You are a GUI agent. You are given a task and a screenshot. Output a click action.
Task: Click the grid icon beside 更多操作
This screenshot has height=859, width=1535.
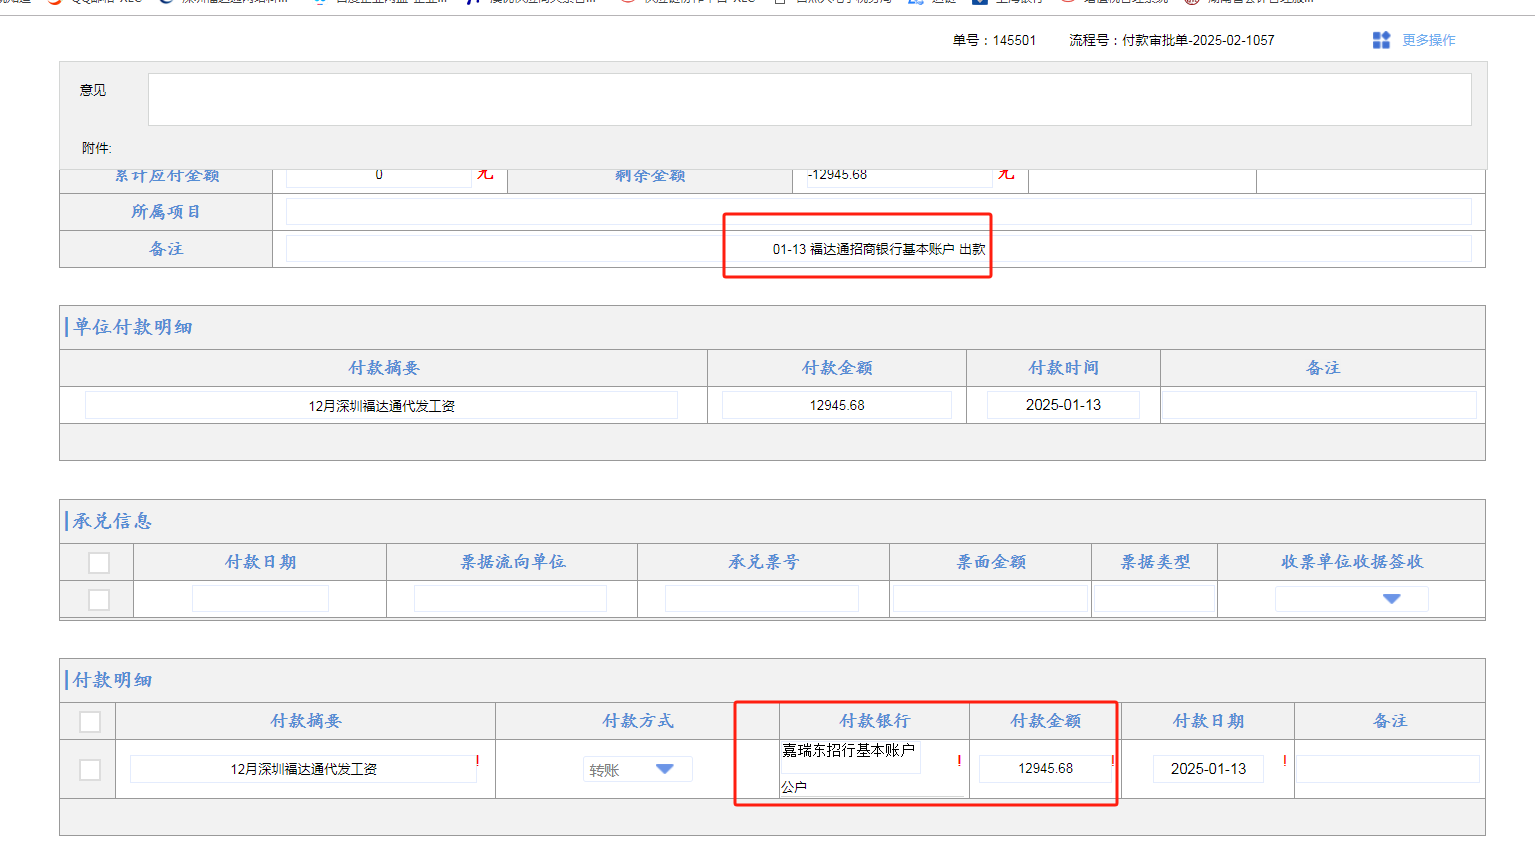(x=1381, y=40)
